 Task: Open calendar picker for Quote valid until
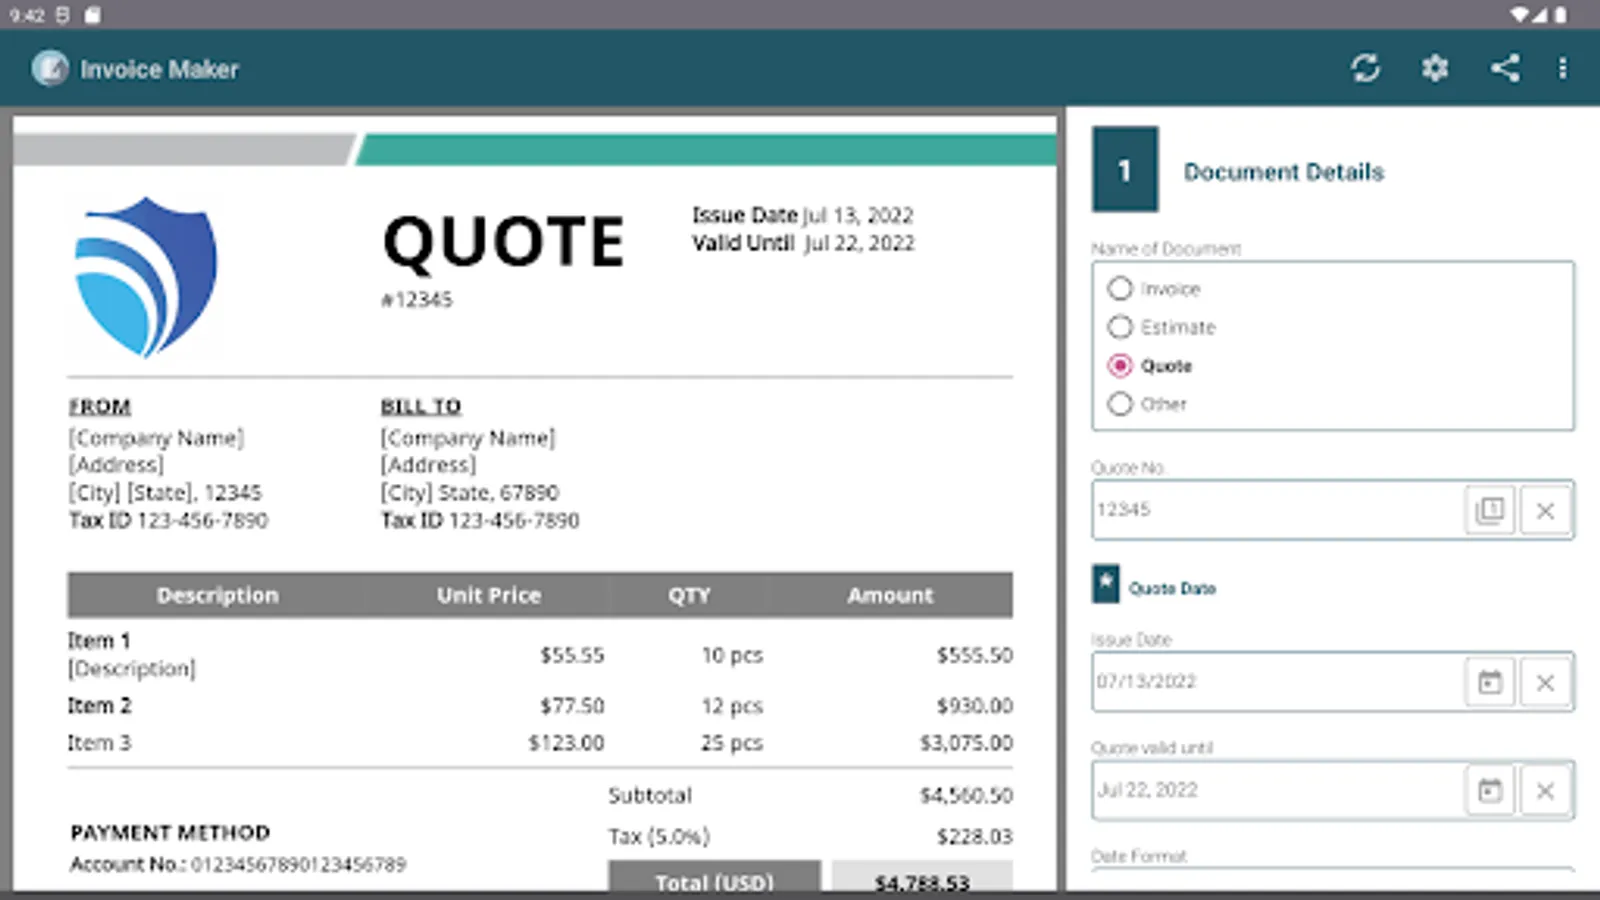[x=1490, y=791]
